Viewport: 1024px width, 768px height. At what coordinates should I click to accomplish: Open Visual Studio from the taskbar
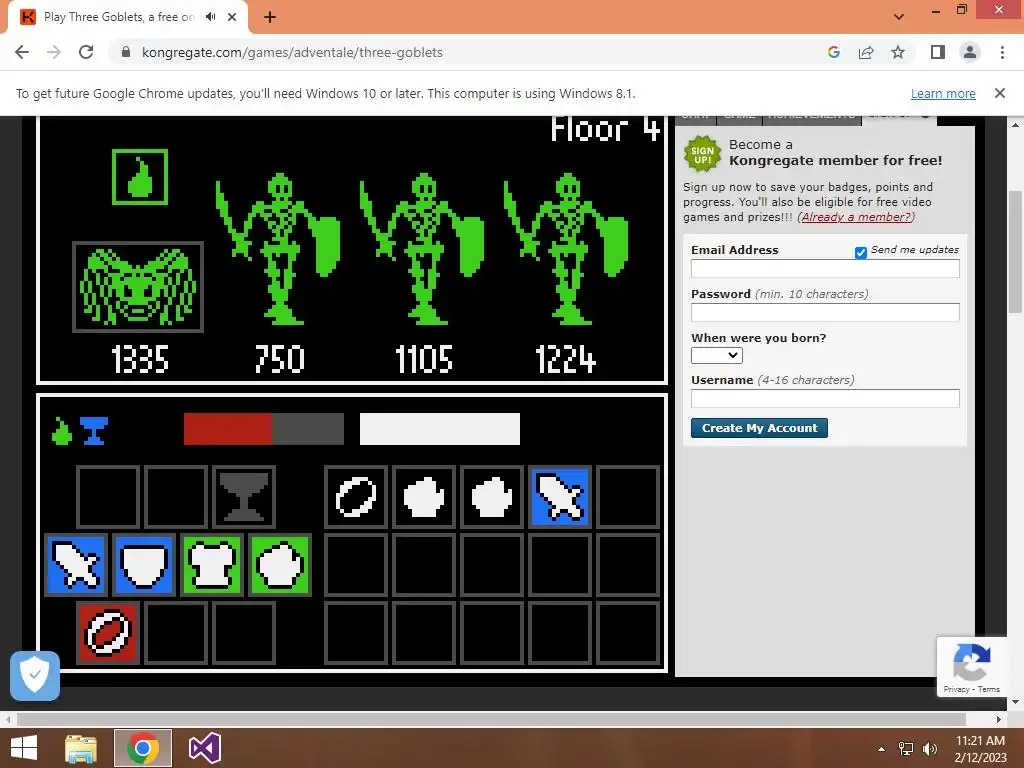point(204,748)
